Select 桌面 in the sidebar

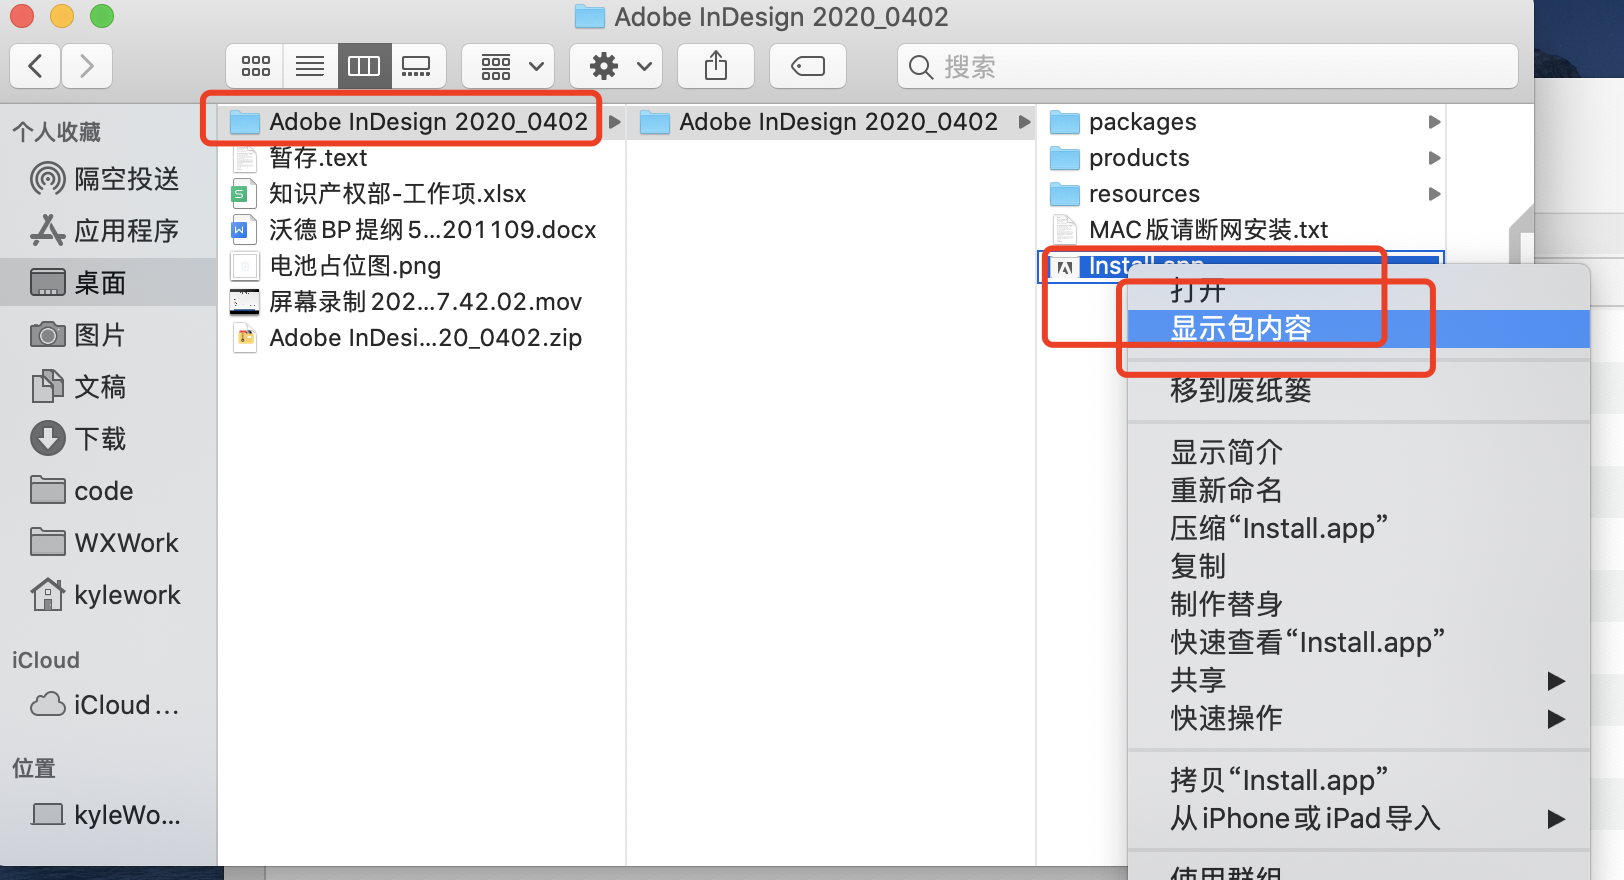tap(108, 283)
